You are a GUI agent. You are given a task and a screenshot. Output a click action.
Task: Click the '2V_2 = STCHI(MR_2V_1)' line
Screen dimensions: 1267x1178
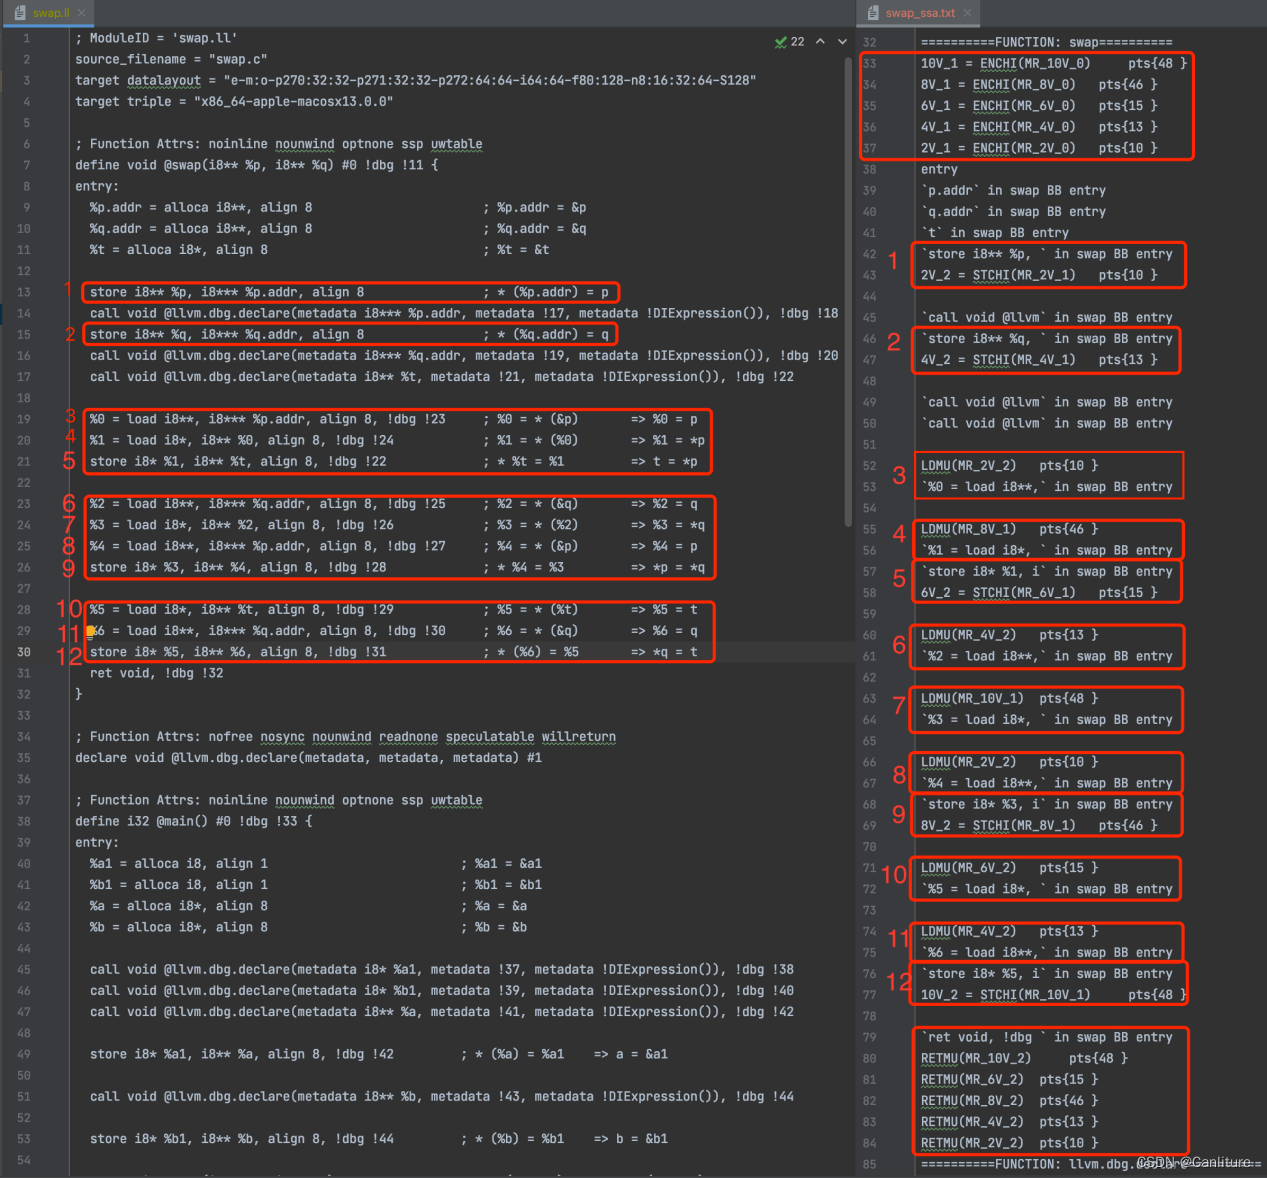click(1039, 275)
